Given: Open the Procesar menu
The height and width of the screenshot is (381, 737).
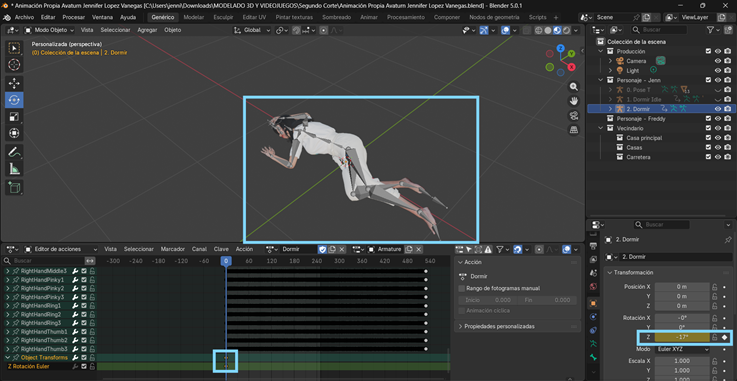Looking at the screenshot, I should tap(74, 17).
